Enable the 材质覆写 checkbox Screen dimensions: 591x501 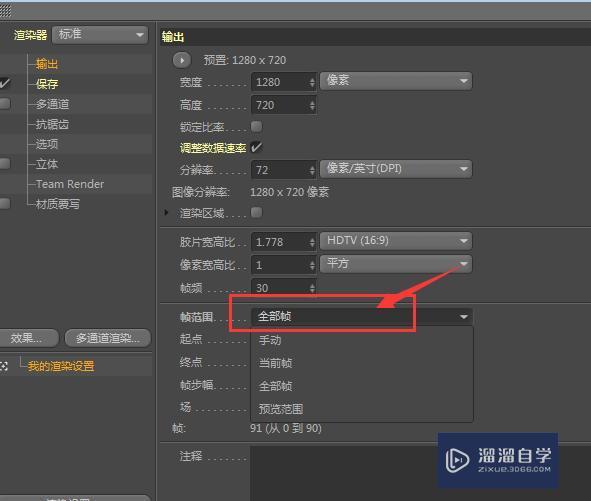pyautogui.click(x=5, y=203)
